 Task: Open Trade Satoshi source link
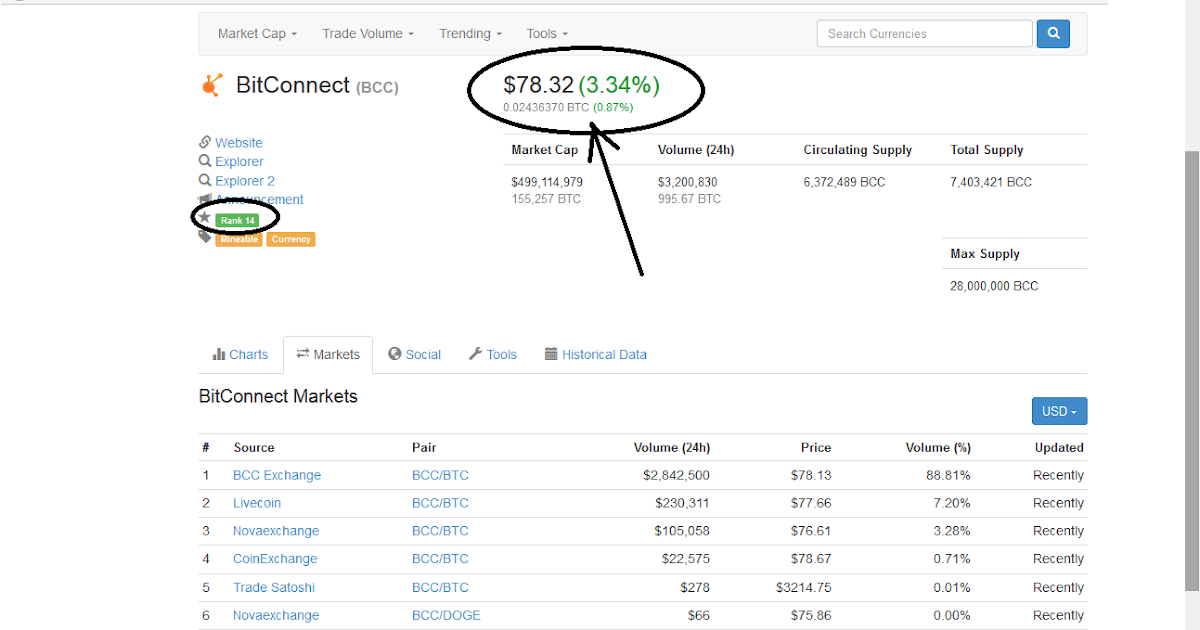click(274, 587)
